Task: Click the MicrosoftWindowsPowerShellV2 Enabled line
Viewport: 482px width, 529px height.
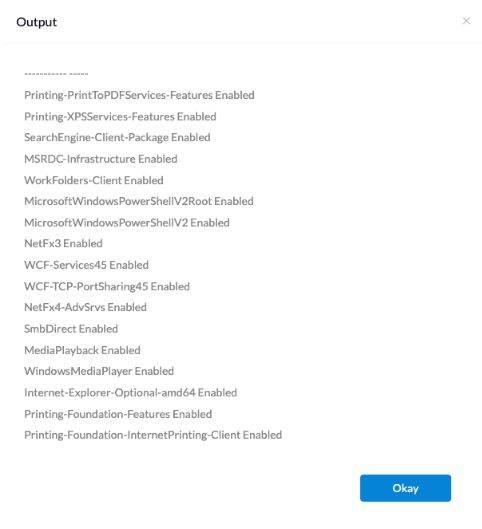Action: (127, 223)
